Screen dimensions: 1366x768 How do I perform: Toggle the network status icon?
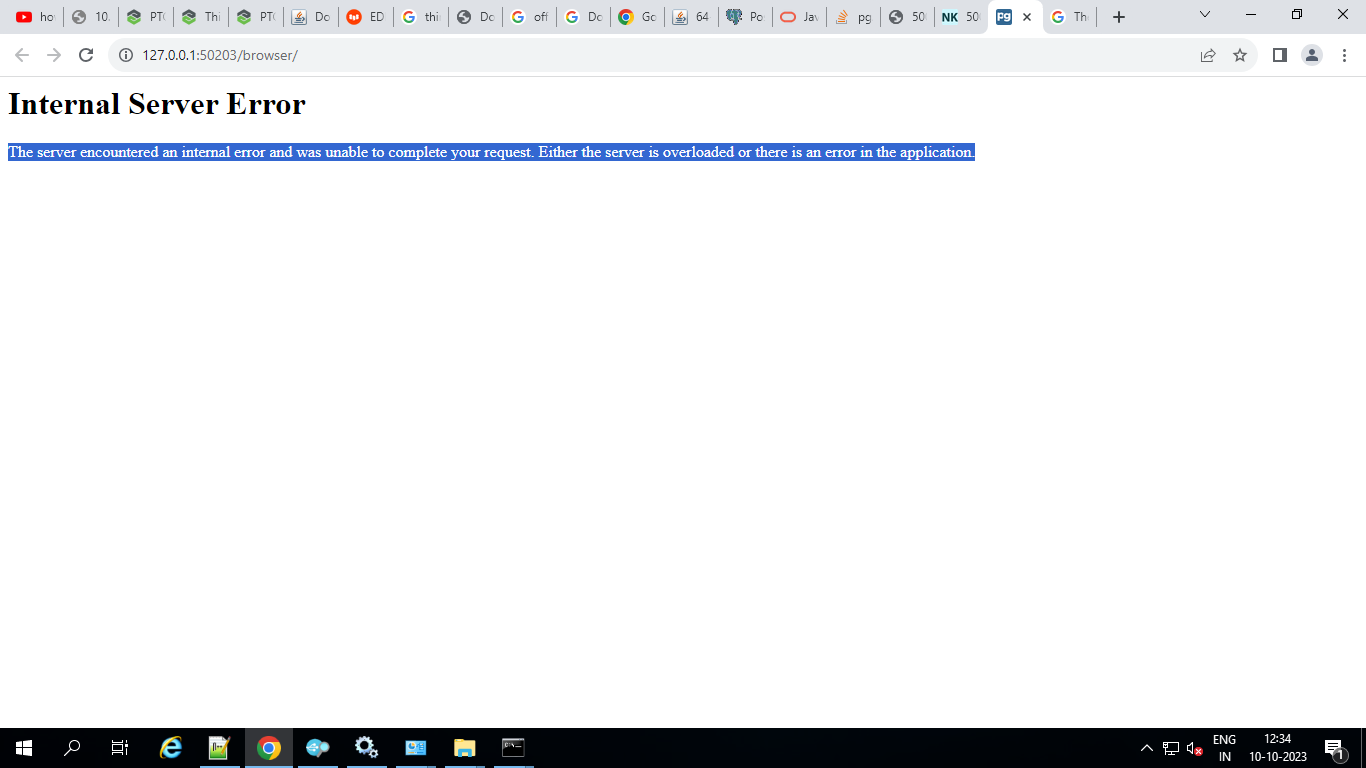1171,747
